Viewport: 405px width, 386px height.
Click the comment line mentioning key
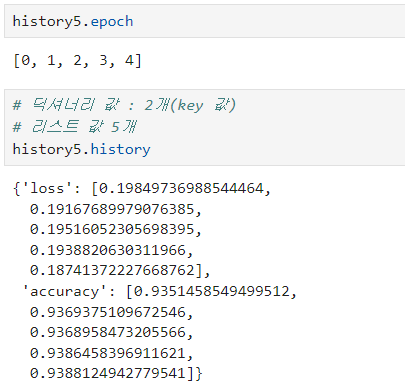click(124, 105)
